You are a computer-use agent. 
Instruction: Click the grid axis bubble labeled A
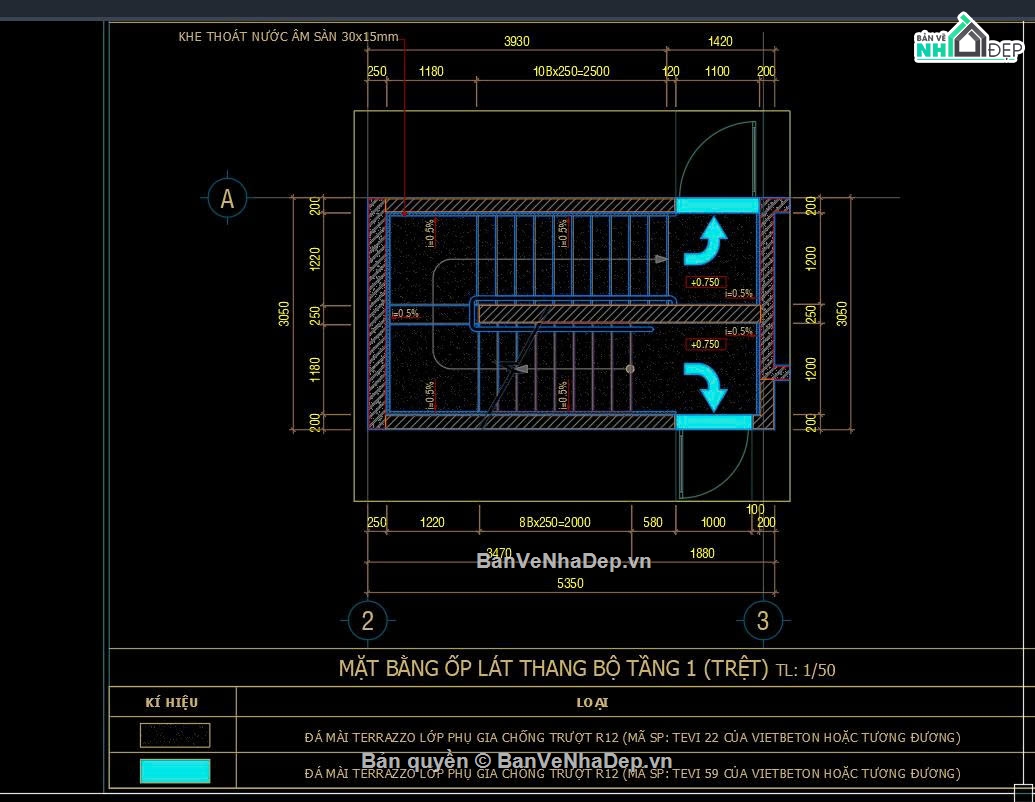(x=227, y=198)
